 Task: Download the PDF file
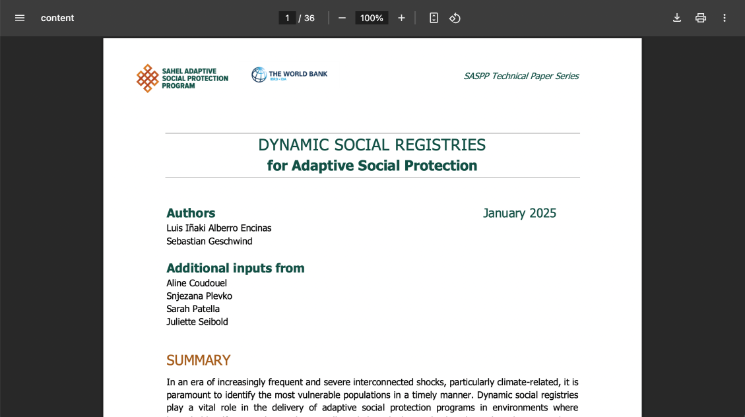tap(677, 18)
